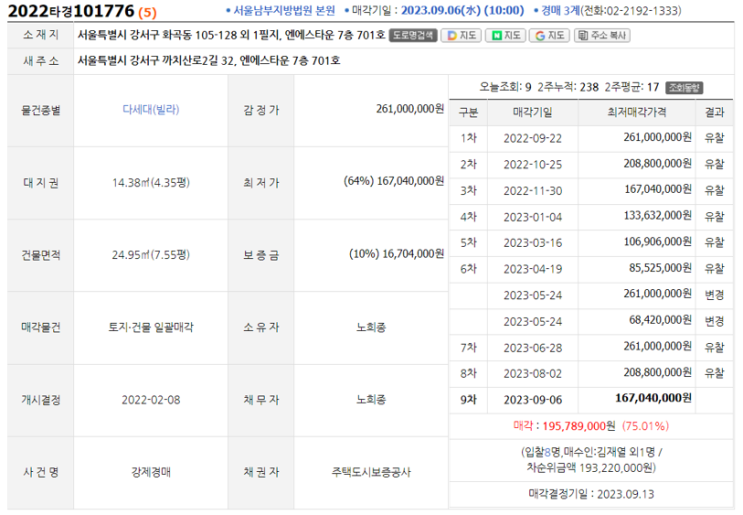Screen dimensions: 743x515
Task: Click the 조회동향 button
Action: (x=684, y=88)
